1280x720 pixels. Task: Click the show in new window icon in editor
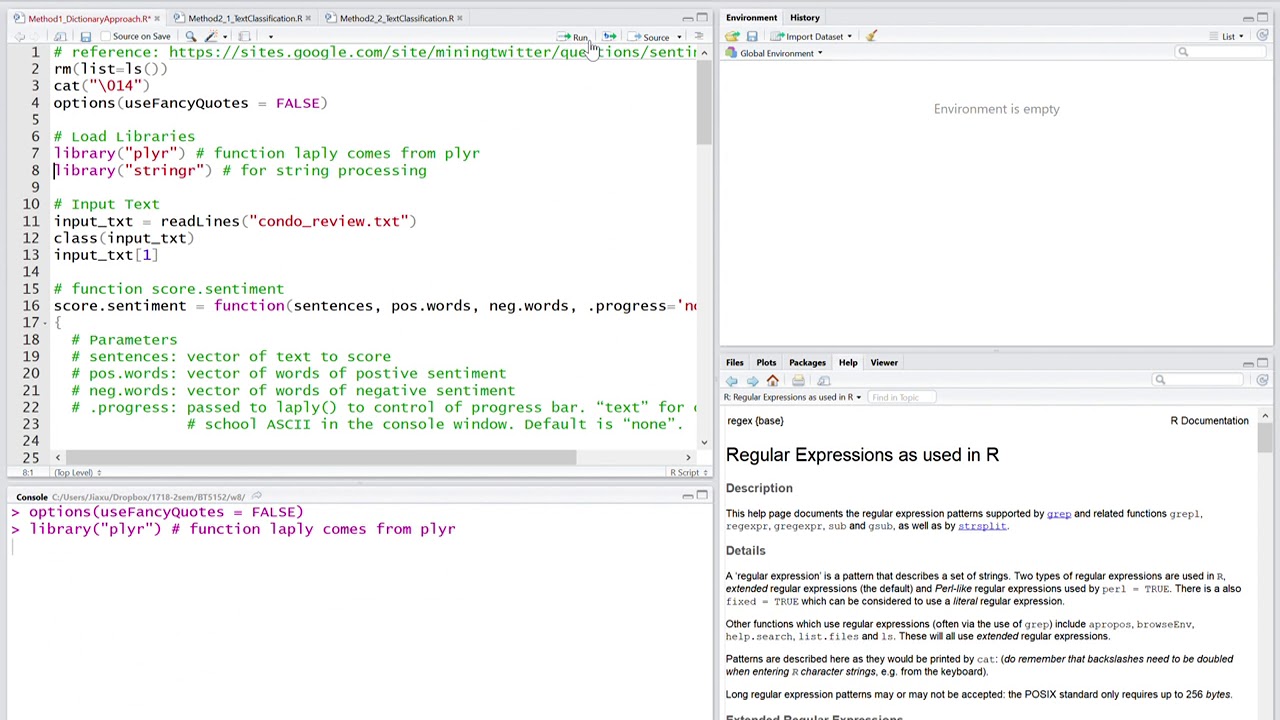pyautogui.click(x=60, y=37)
